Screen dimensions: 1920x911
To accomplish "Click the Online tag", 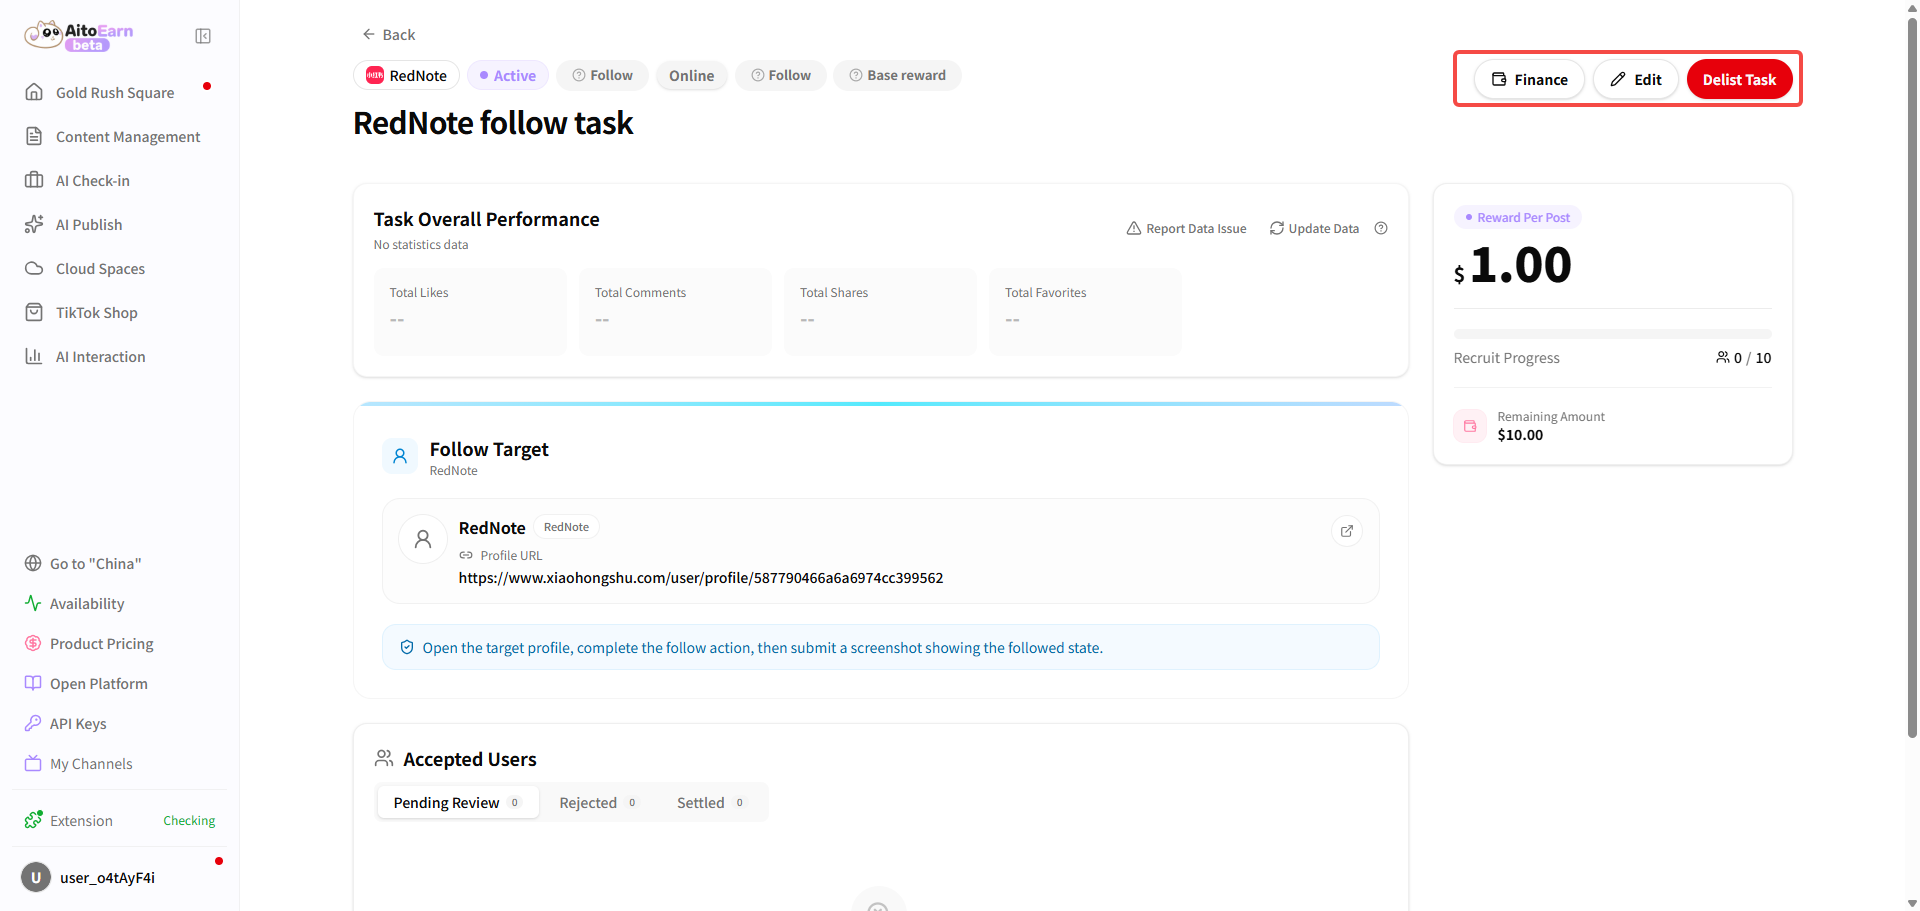I will tap(692, 76).
